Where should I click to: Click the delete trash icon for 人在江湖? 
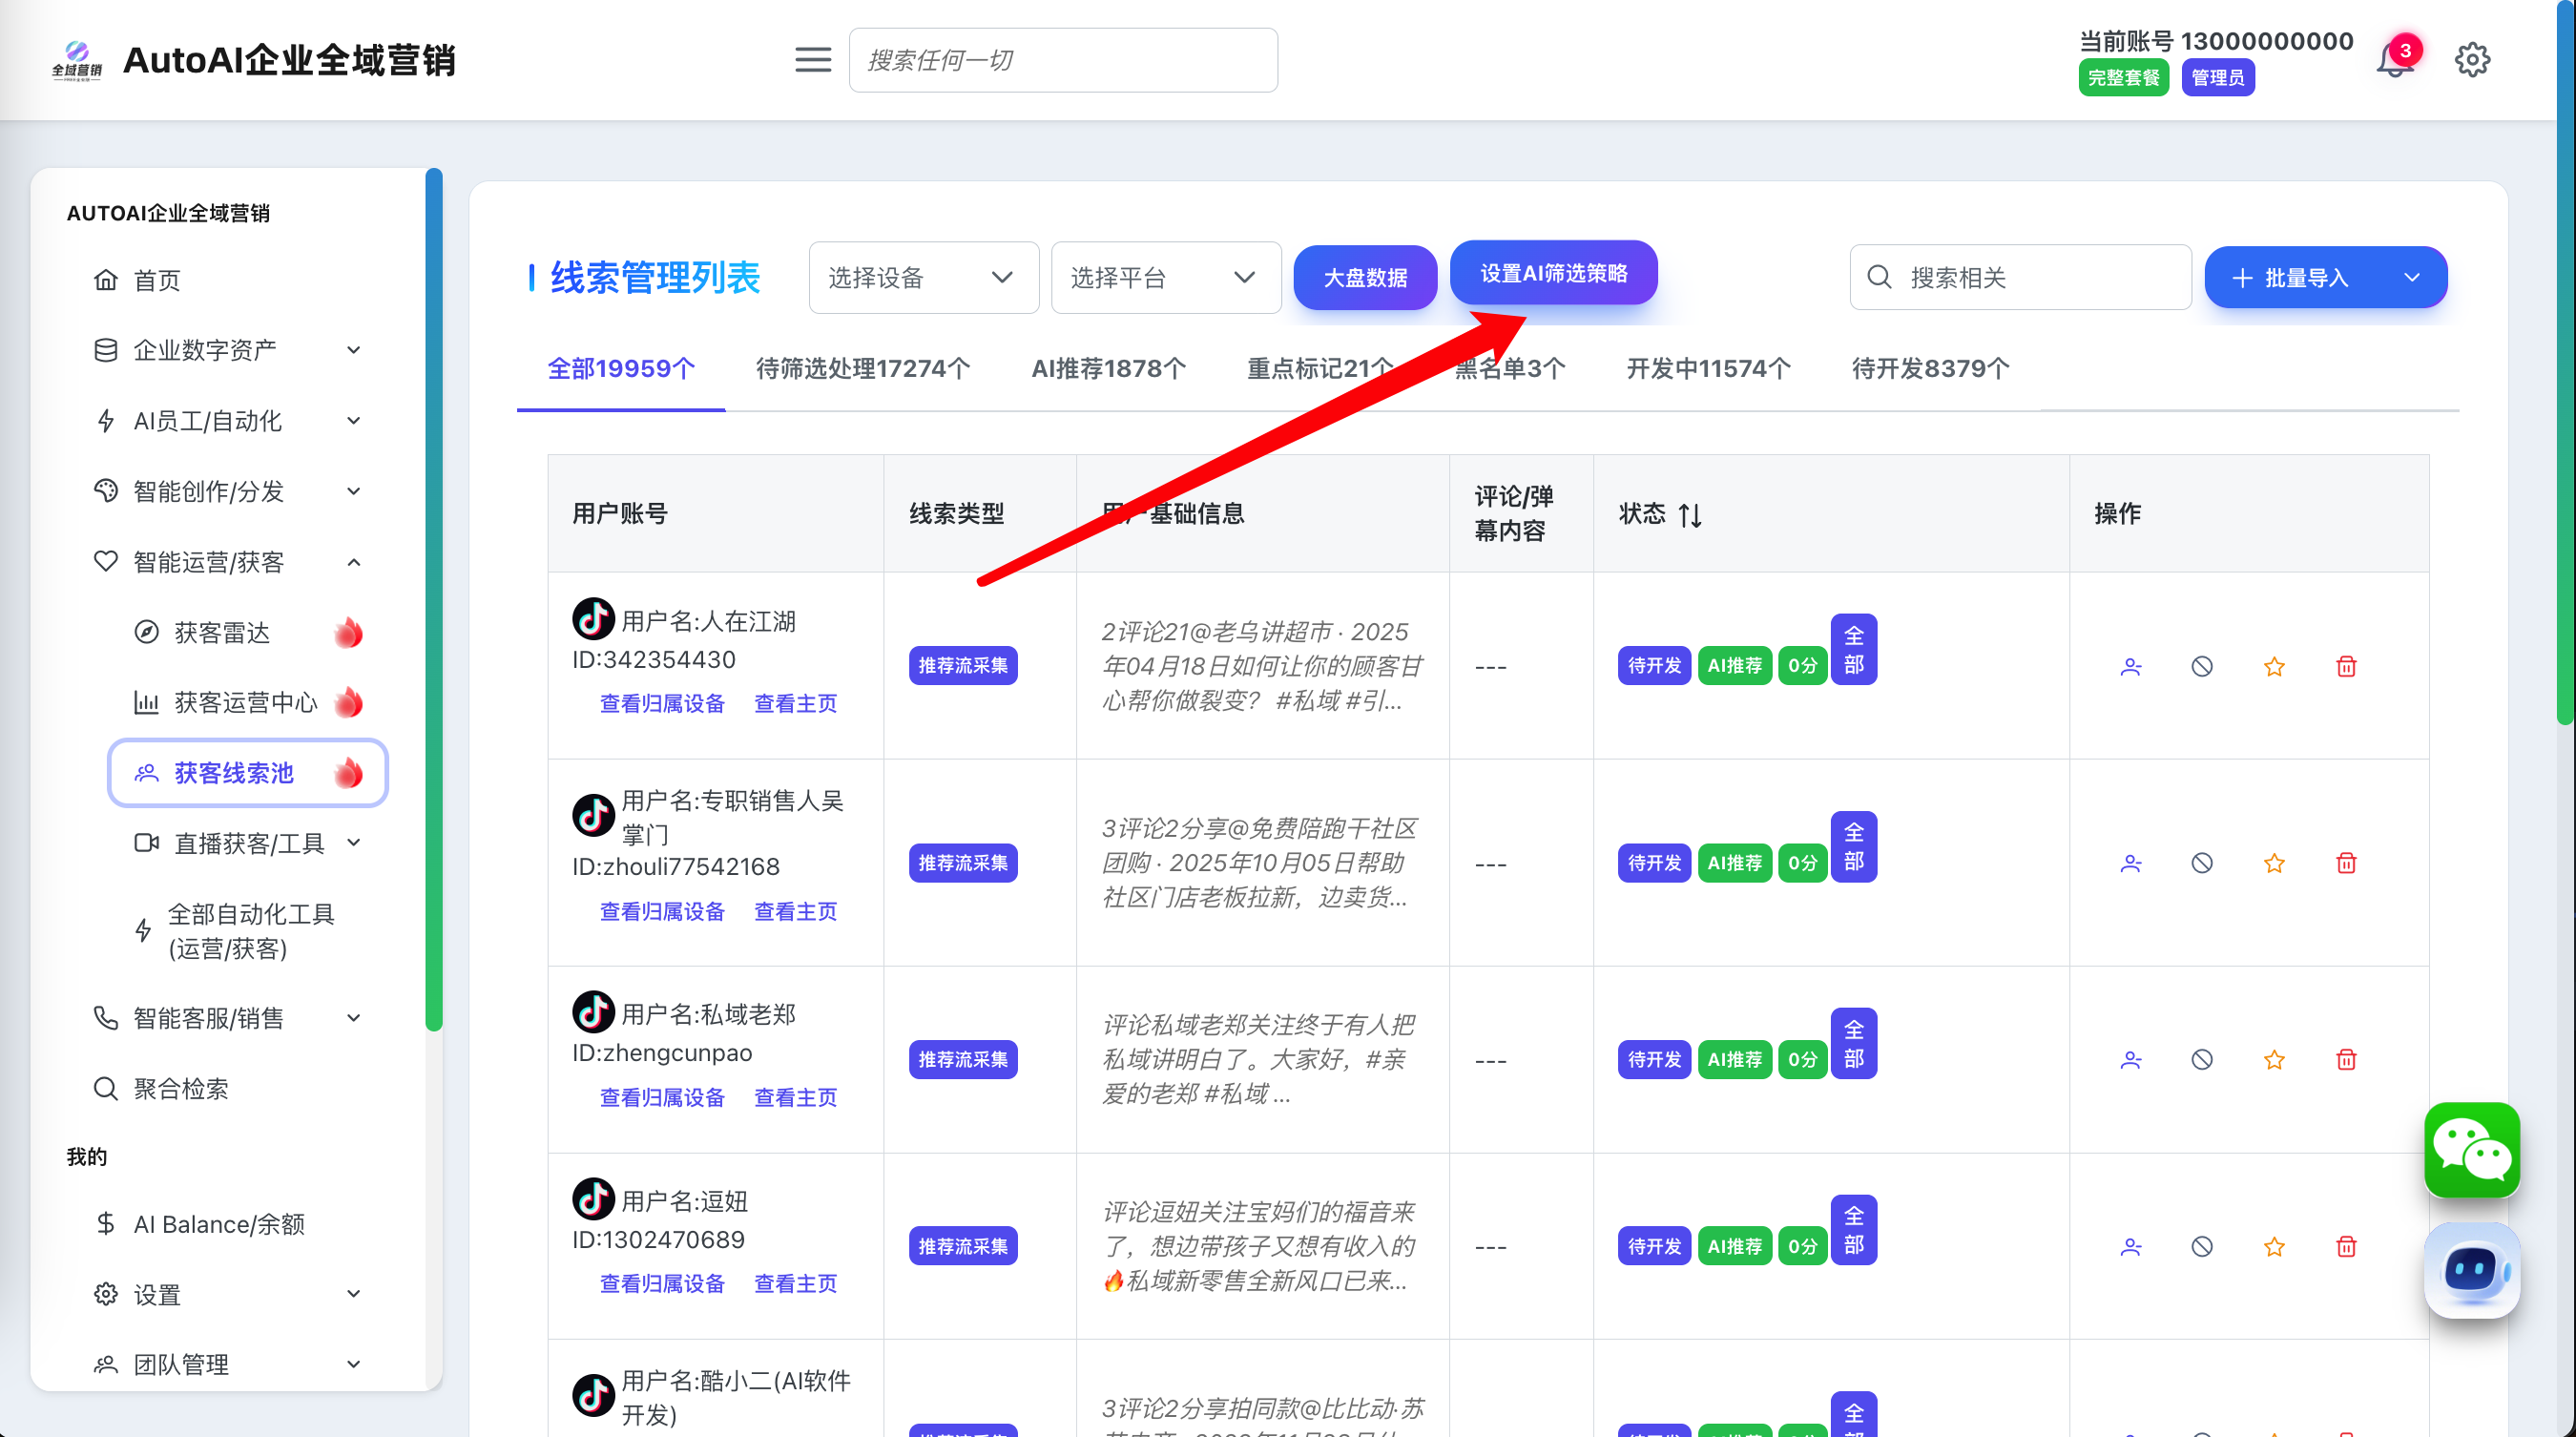(x=2346, y=666)
